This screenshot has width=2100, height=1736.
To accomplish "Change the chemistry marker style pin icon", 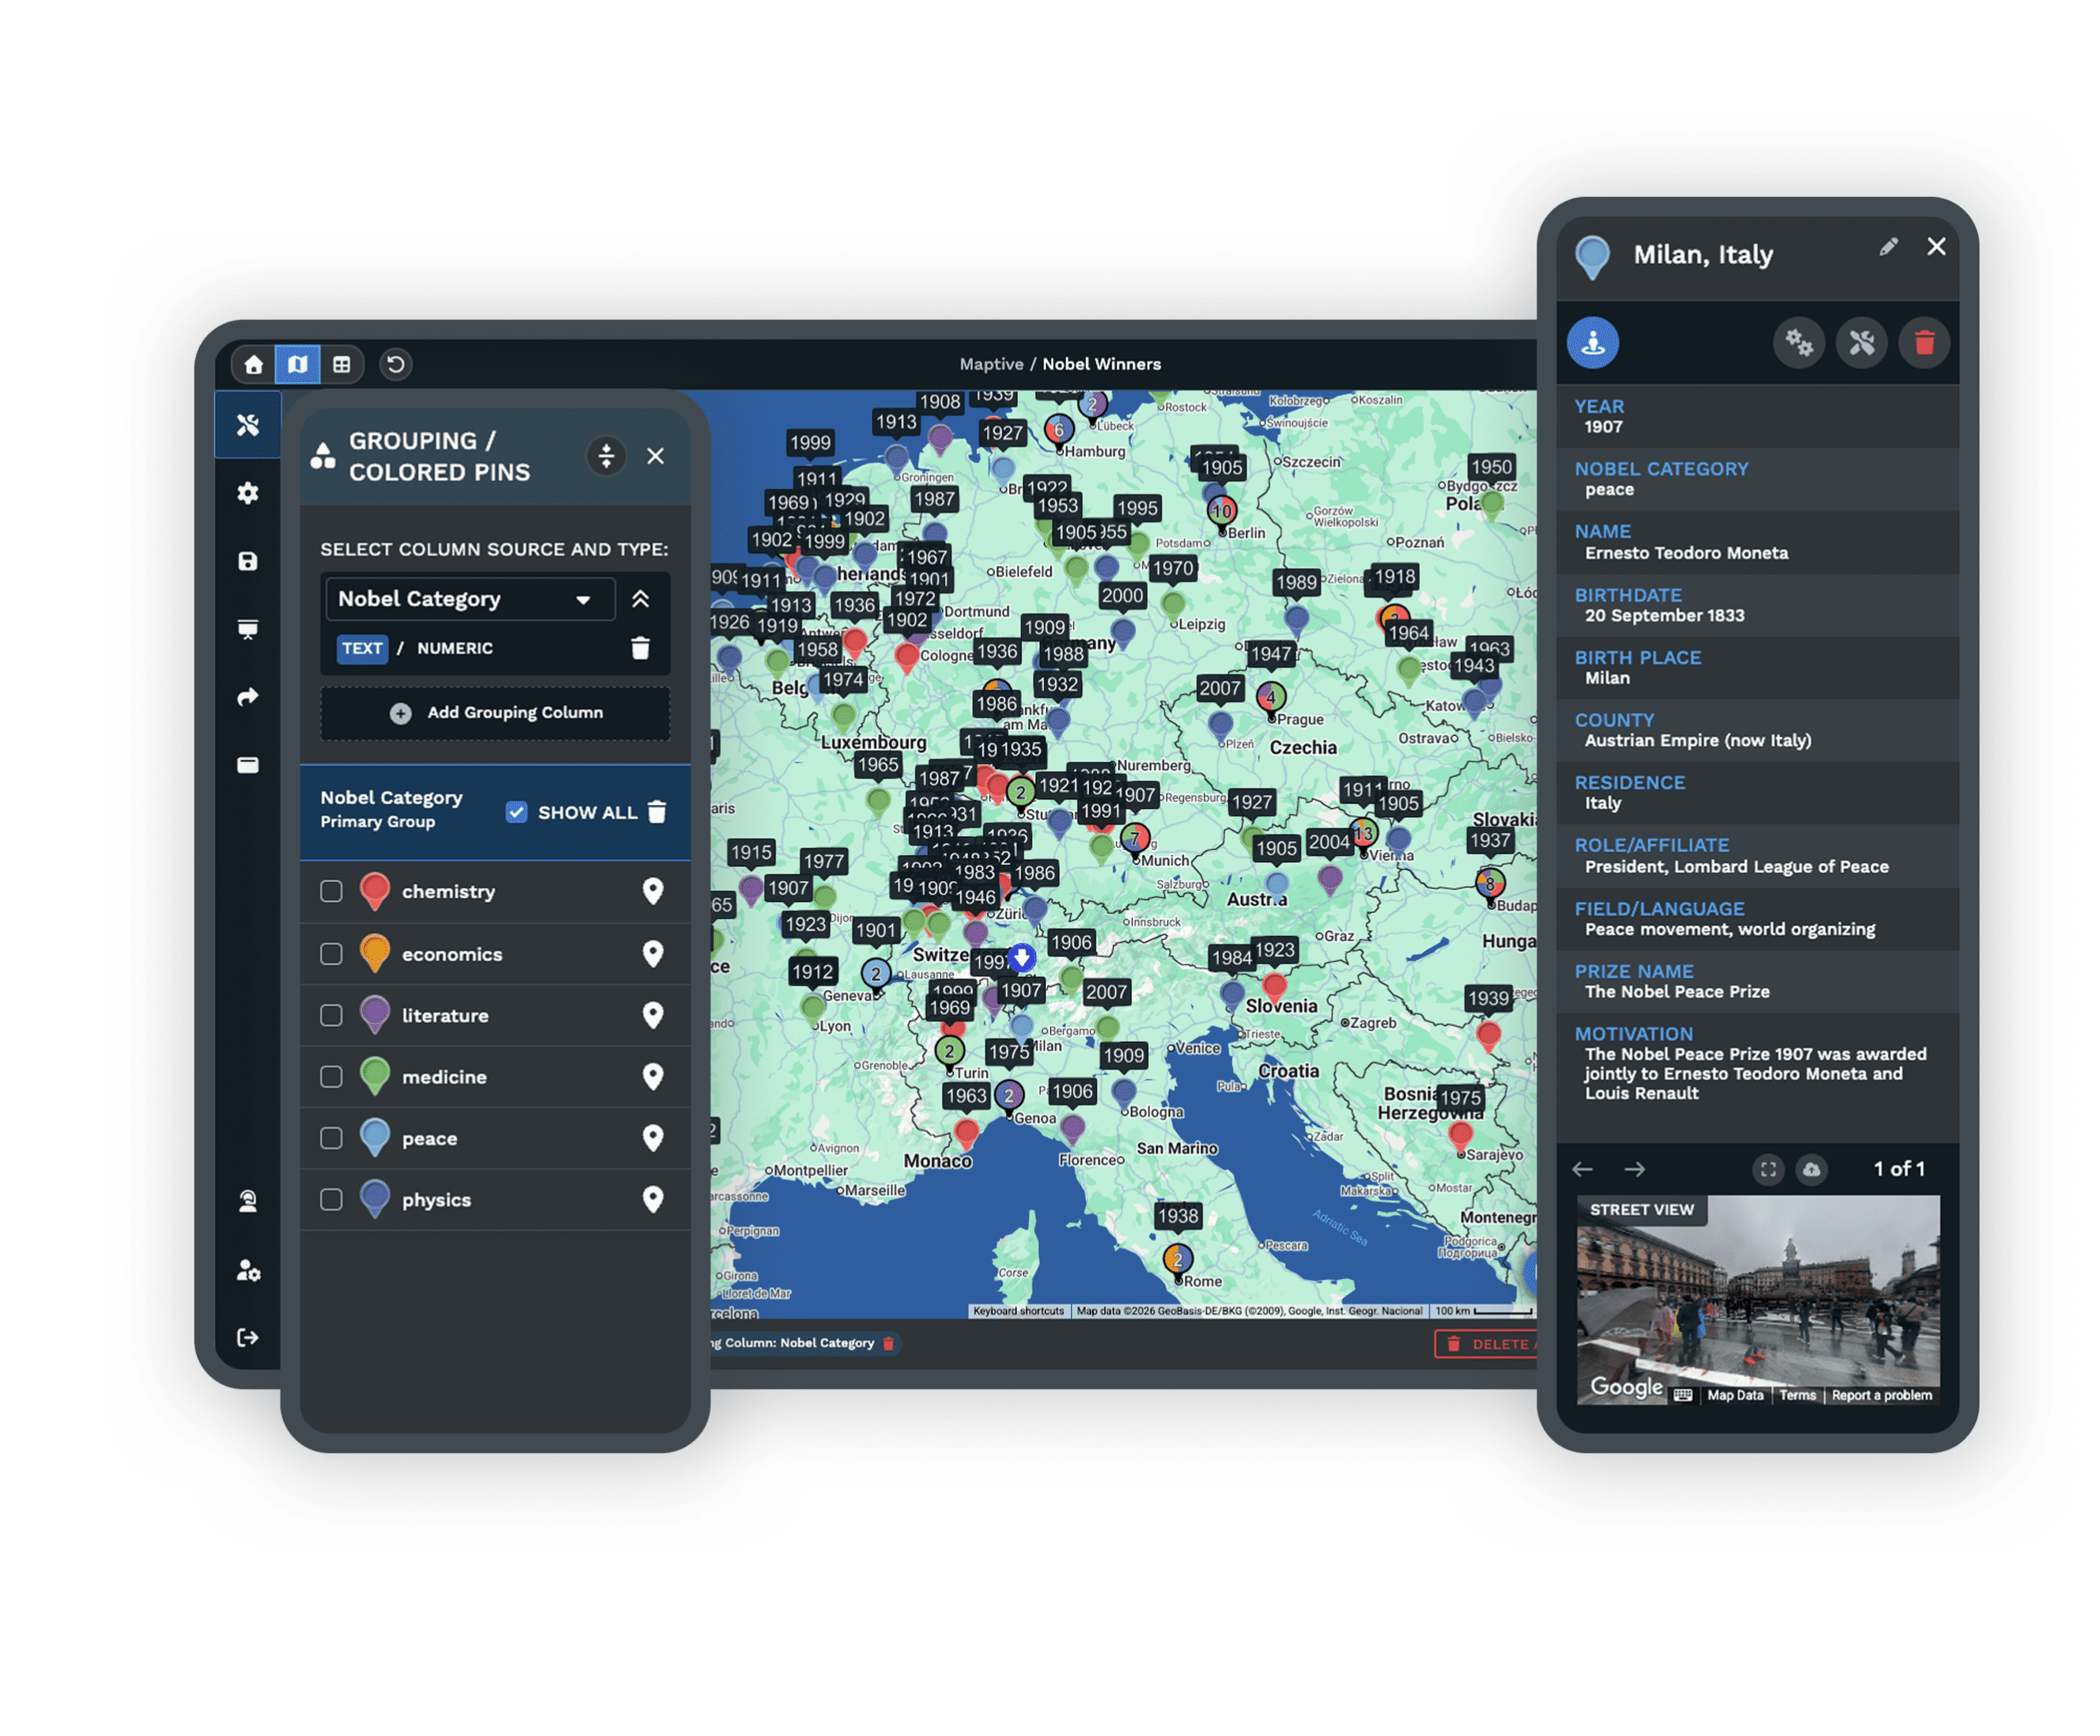I will 652,891.
